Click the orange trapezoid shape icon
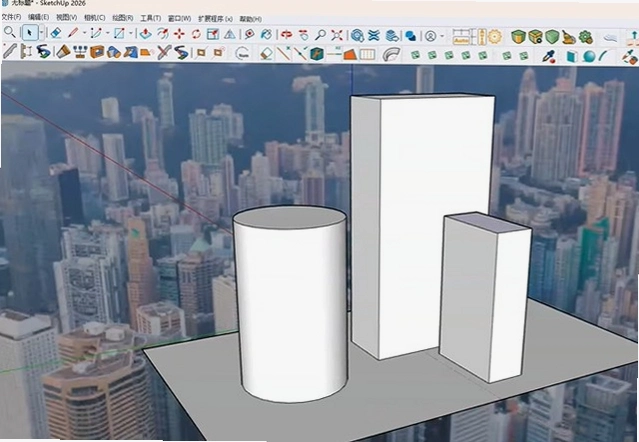Image resolution: width=639 pixels, height=442 pixels. (350, 54)
